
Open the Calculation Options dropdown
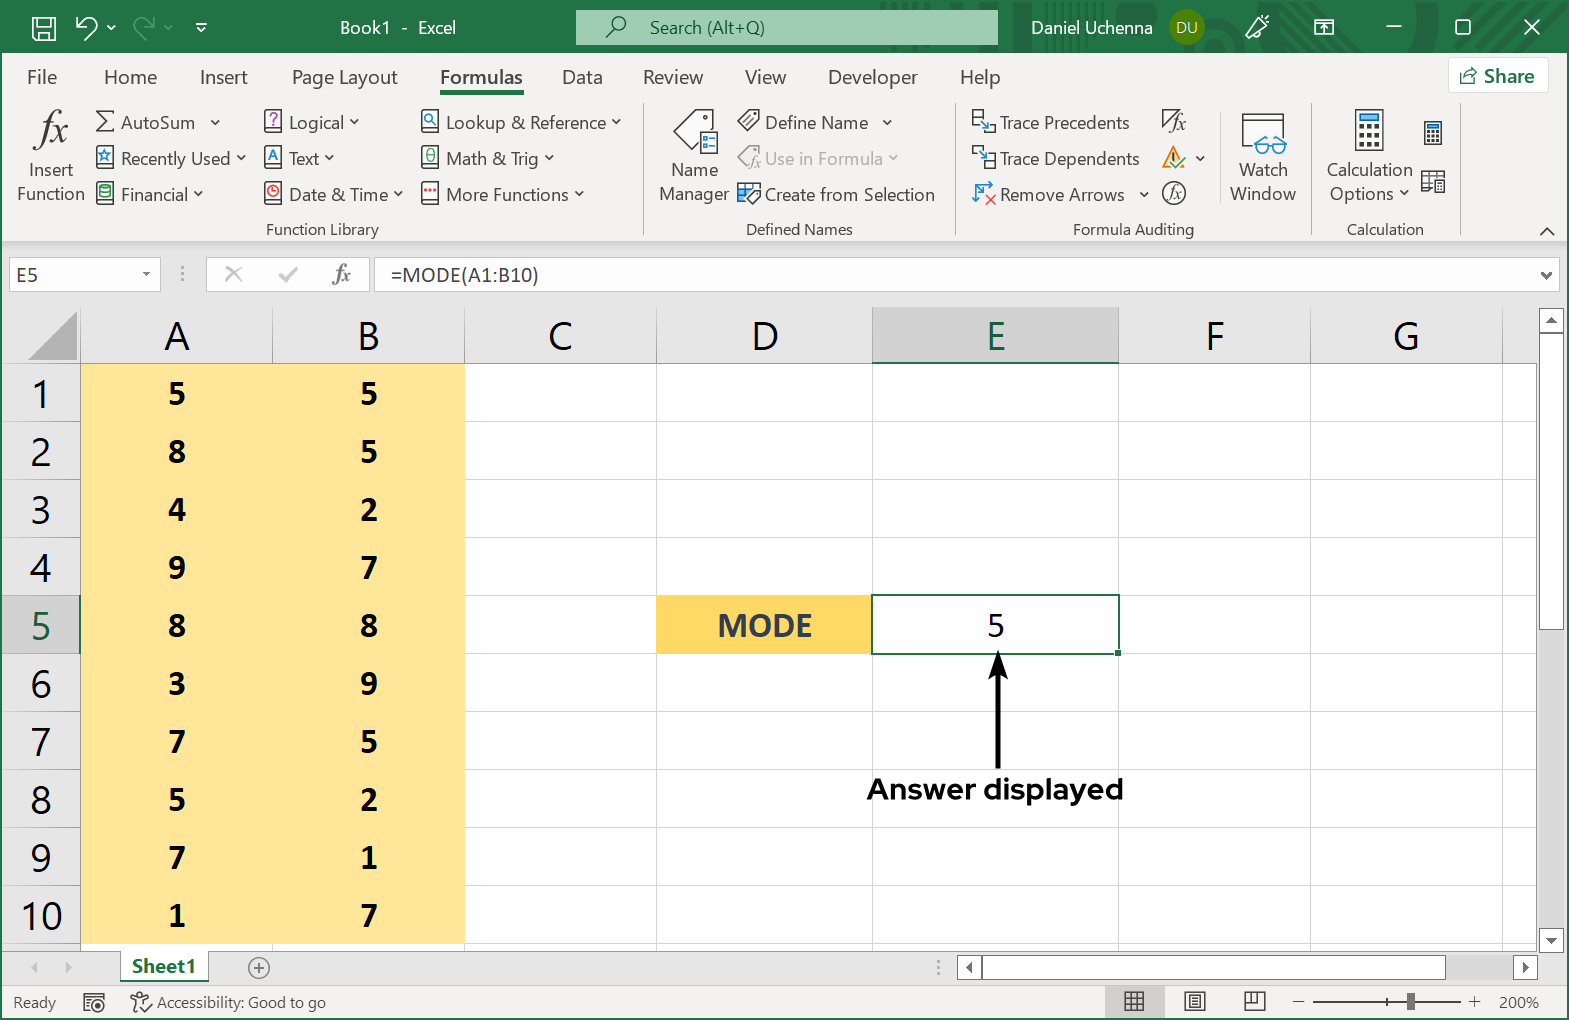click(x=1369, y=182)
